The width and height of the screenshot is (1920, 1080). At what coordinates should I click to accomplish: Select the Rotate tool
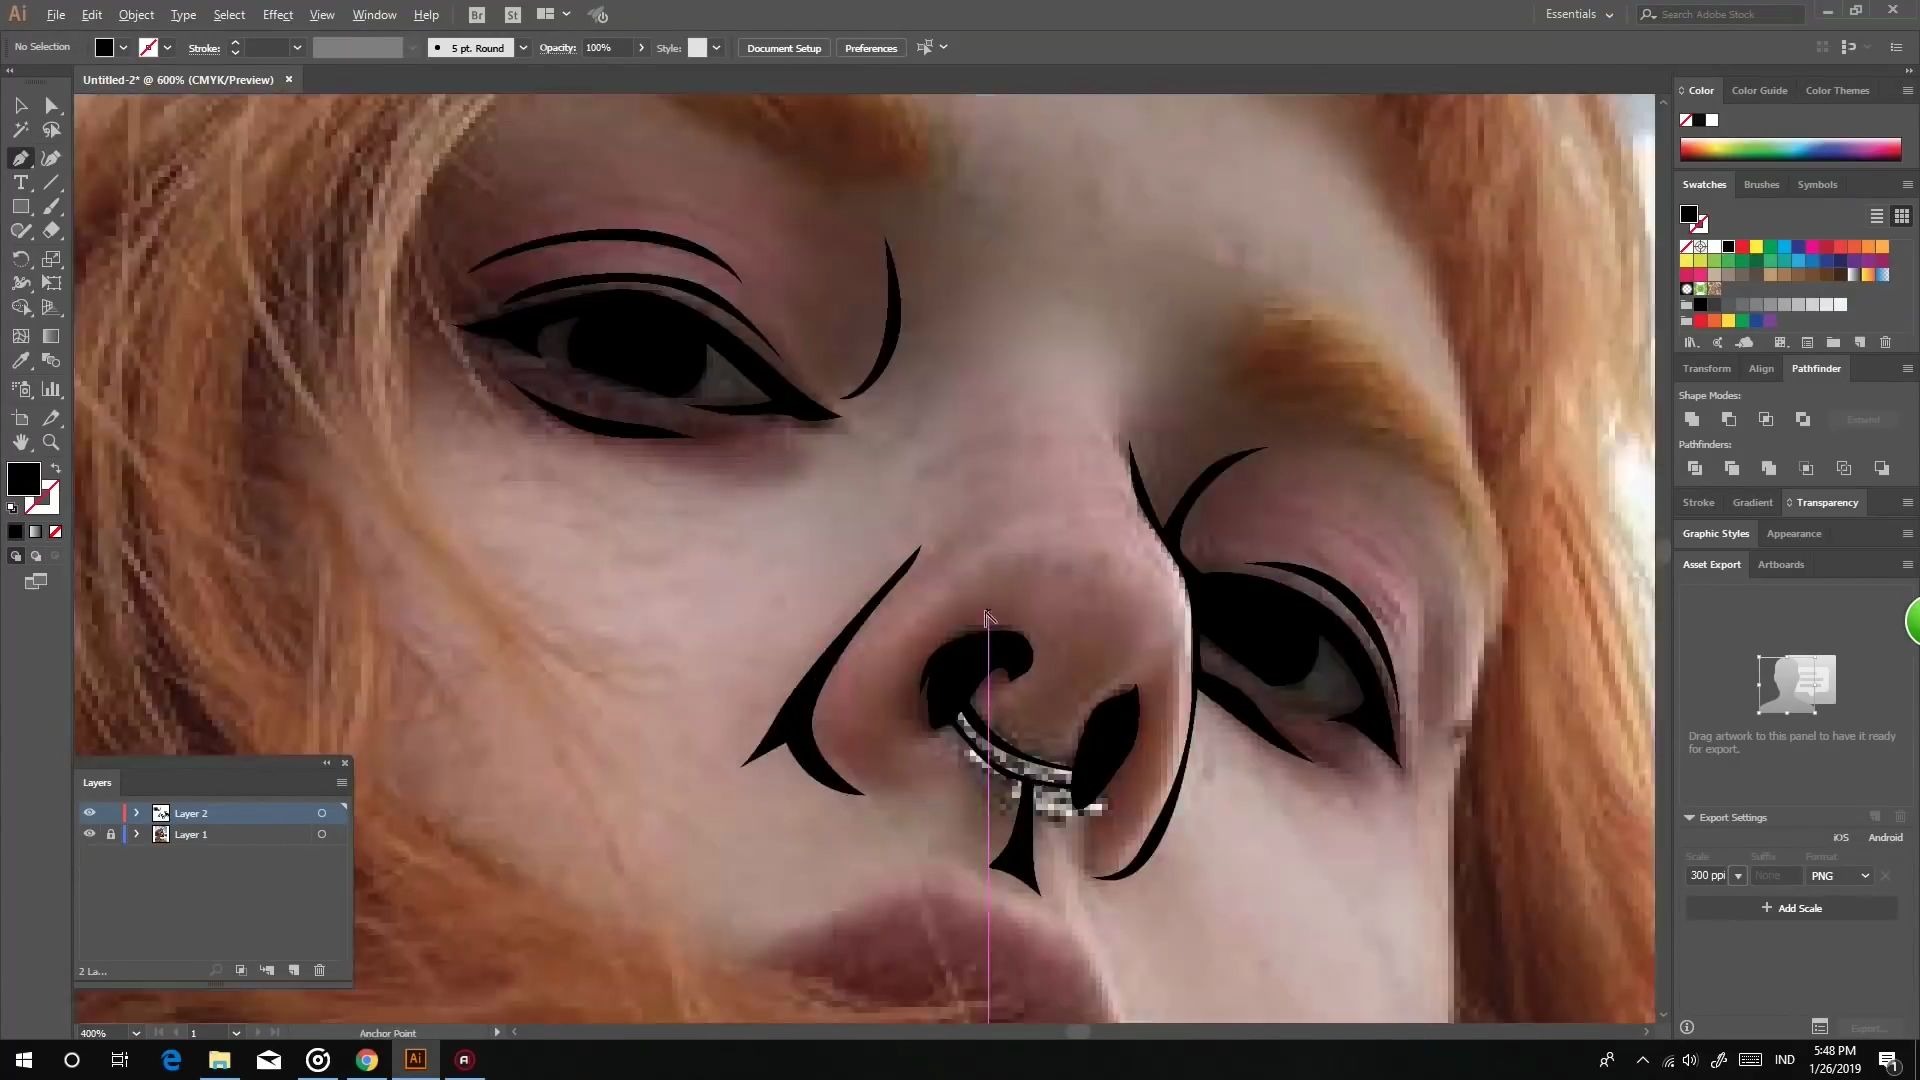pyautogui.click(x=20, y=257)
